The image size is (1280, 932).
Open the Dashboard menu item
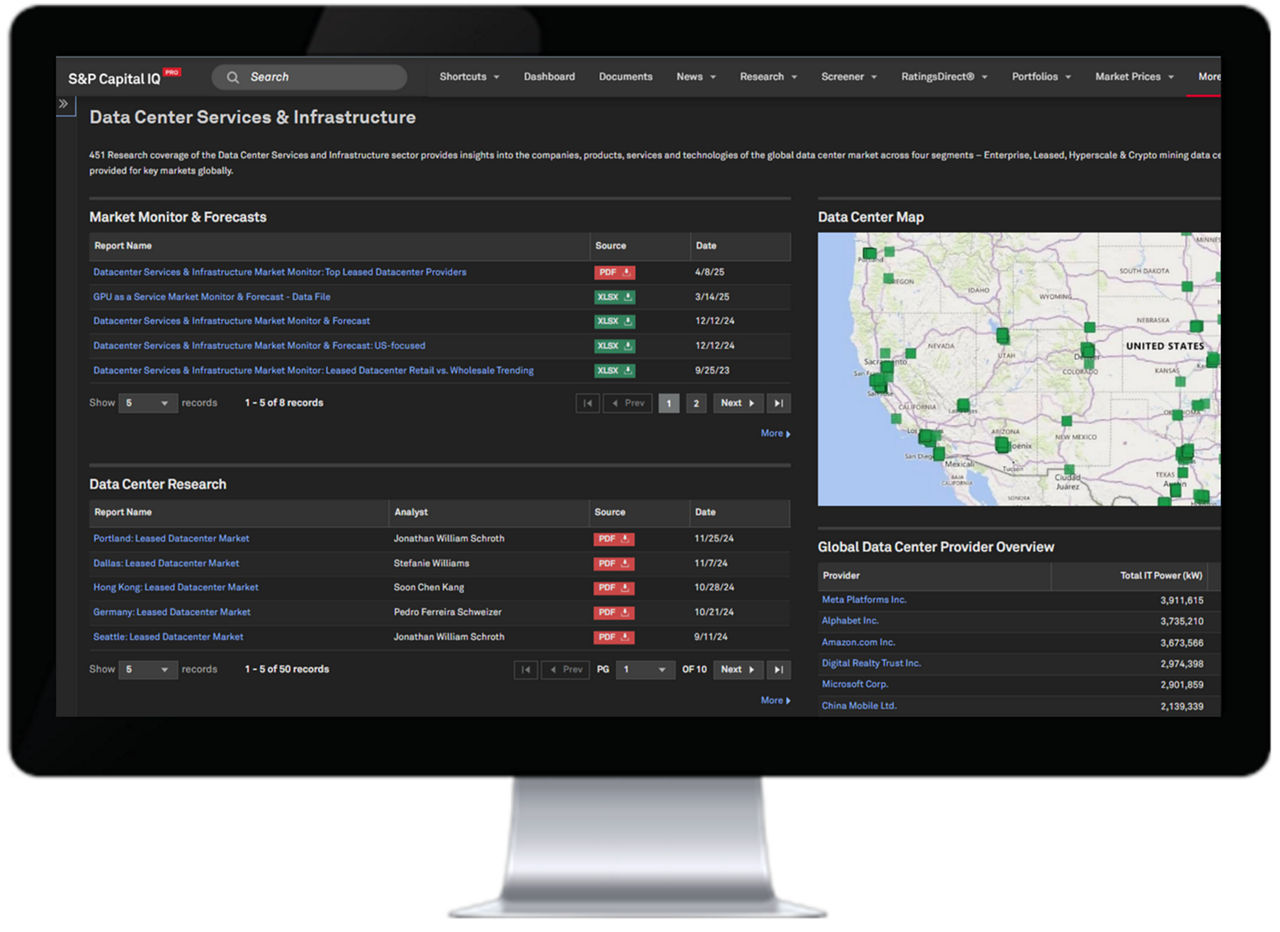pyautogui.click(x=549, y=77)
